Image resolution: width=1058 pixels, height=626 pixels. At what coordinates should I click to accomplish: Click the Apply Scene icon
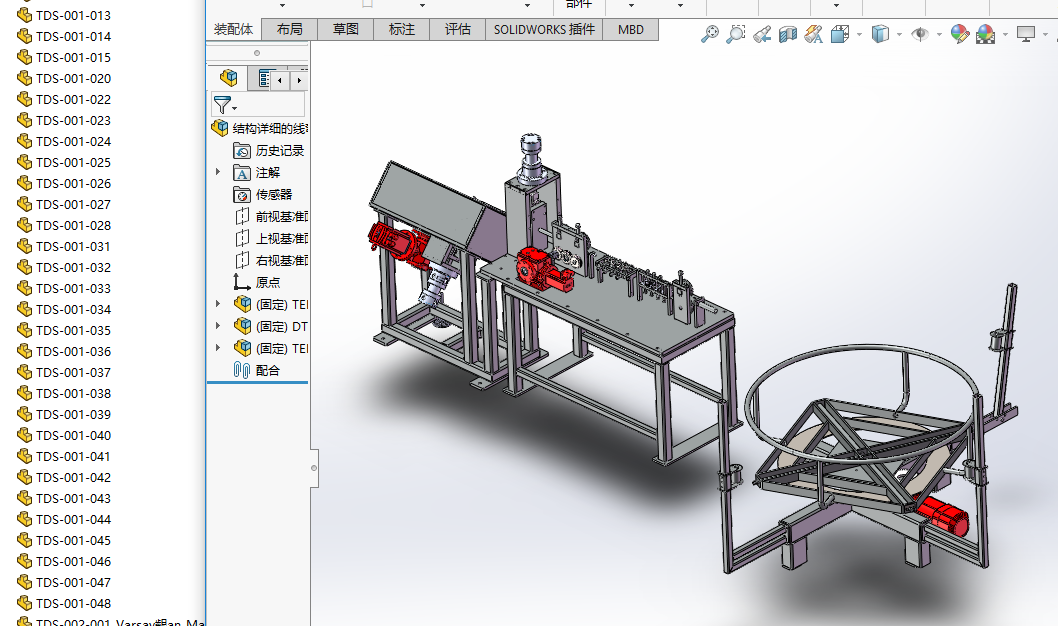pos(985,34)
